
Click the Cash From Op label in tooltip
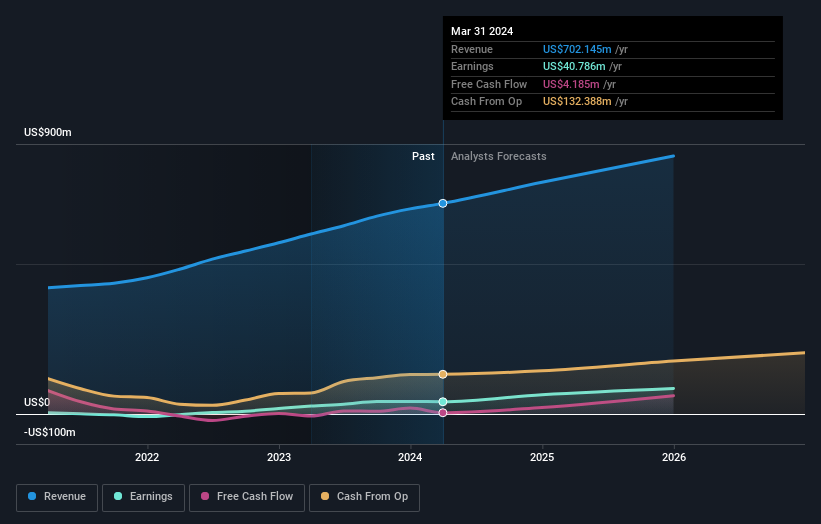[486, 102]
